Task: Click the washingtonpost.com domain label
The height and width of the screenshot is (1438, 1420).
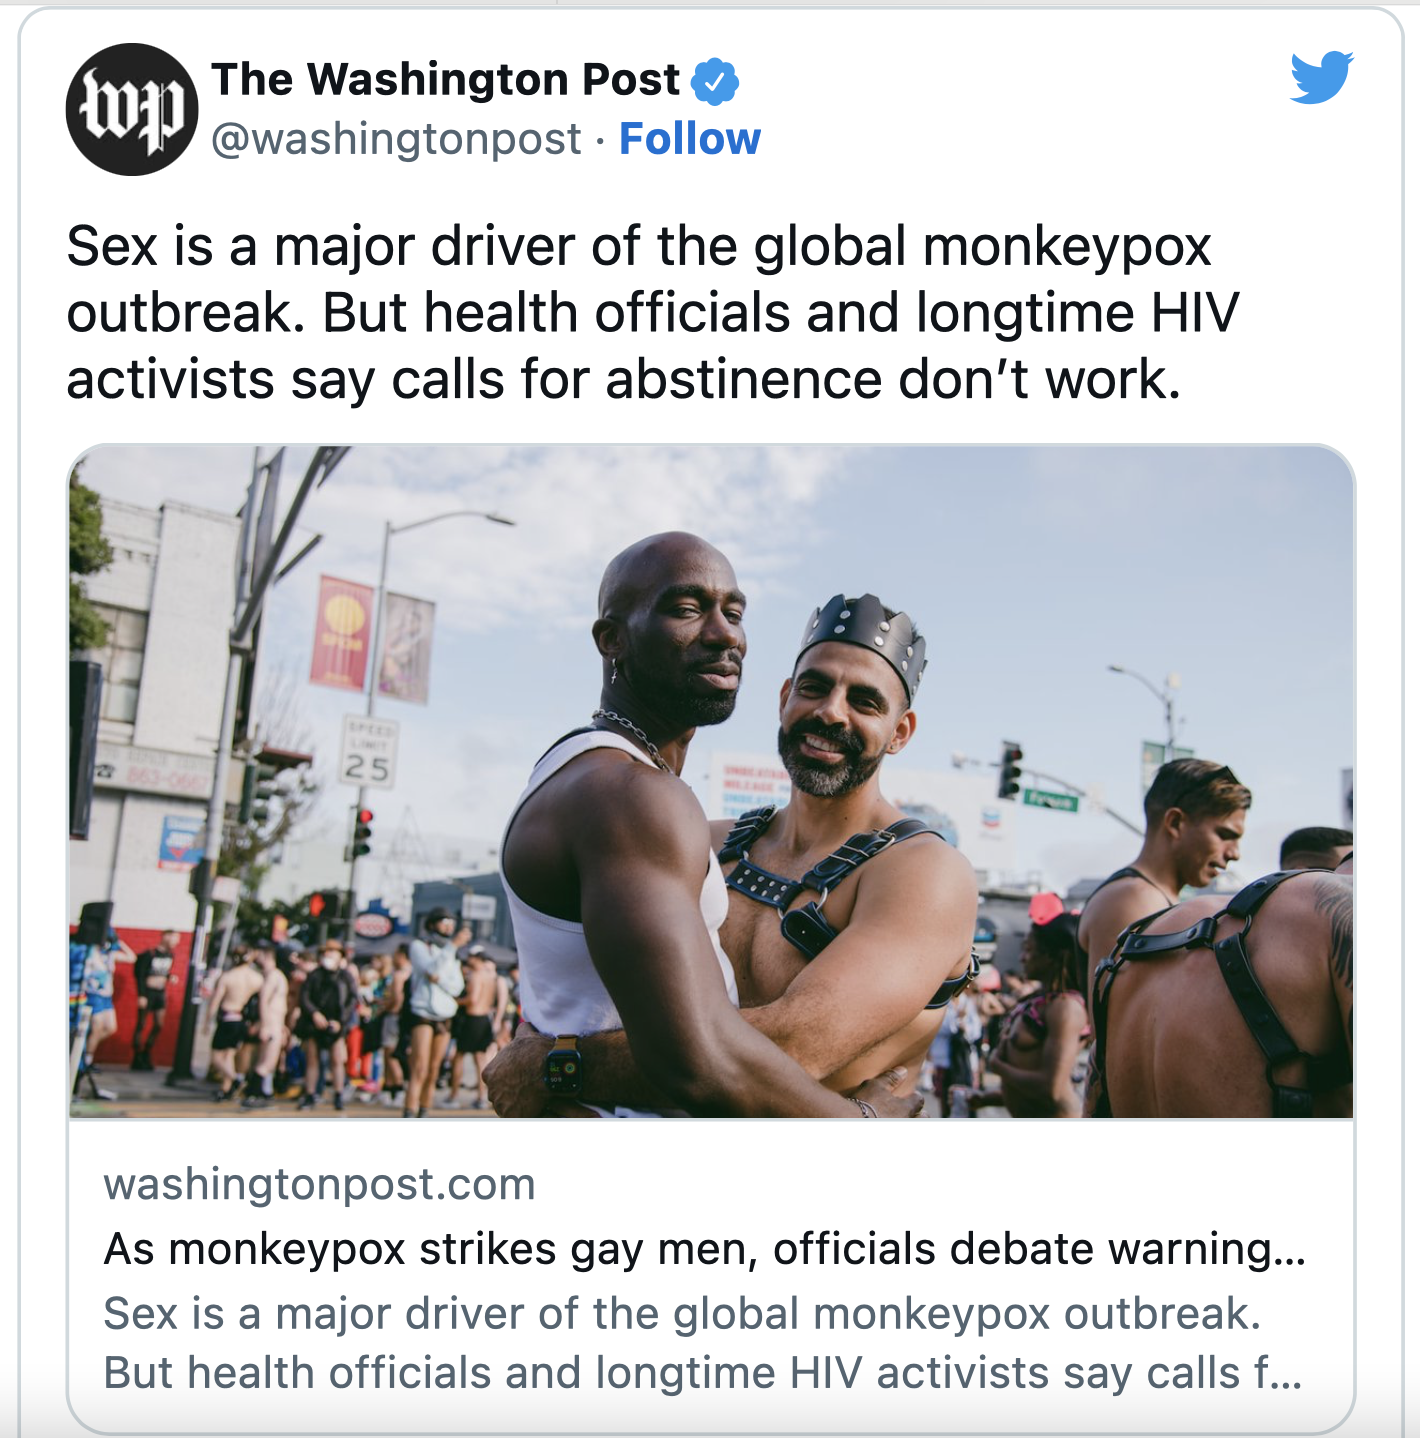Action: (320, 1184)
